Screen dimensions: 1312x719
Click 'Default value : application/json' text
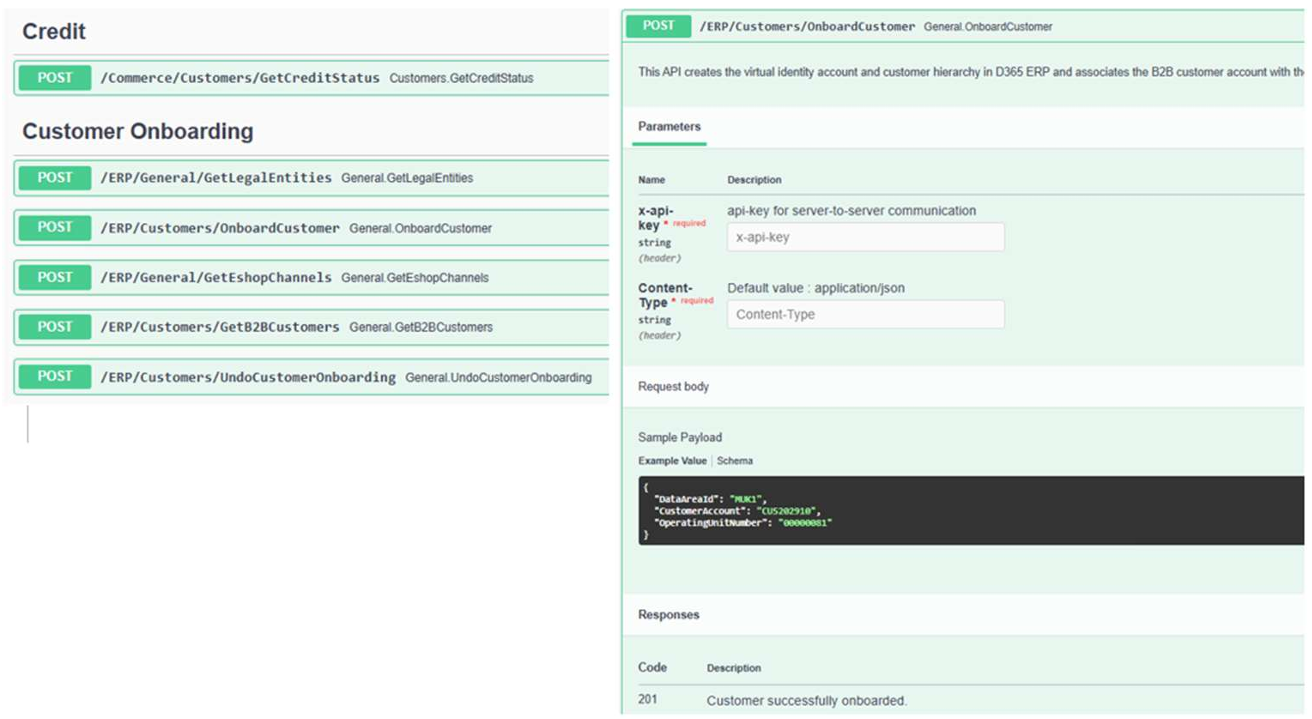pyautogui.click(x=816, y=288)
